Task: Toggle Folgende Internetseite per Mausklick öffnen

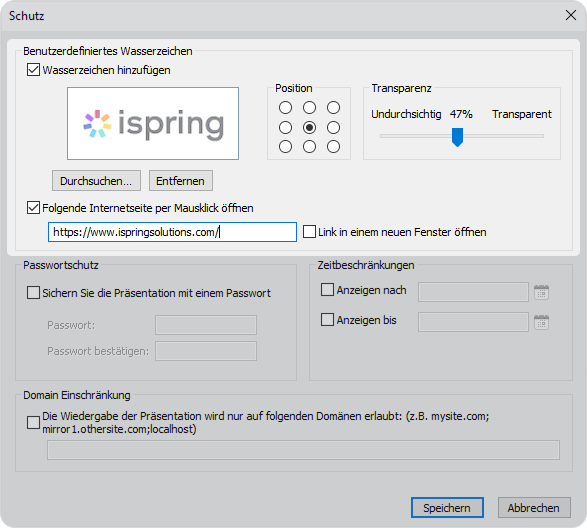Action: [33, 207]
